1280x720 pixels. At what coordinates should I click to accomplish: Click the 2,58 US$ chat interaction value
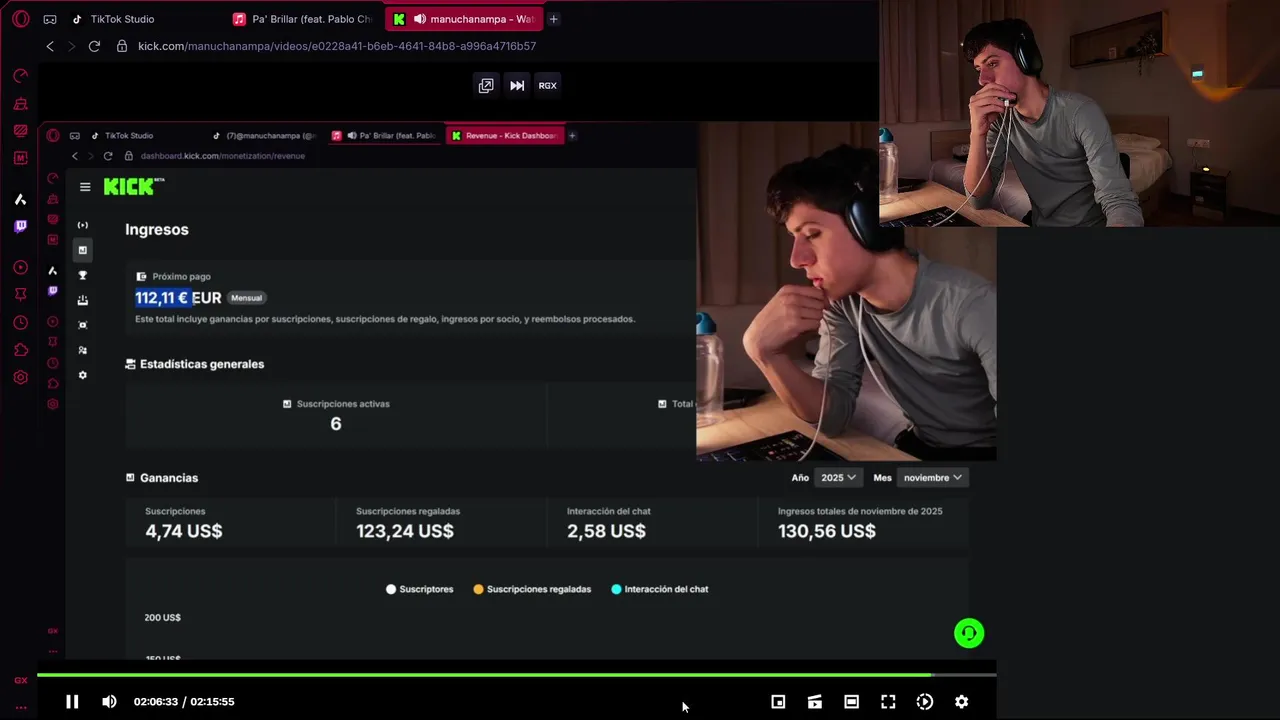[x=606, y=531]
